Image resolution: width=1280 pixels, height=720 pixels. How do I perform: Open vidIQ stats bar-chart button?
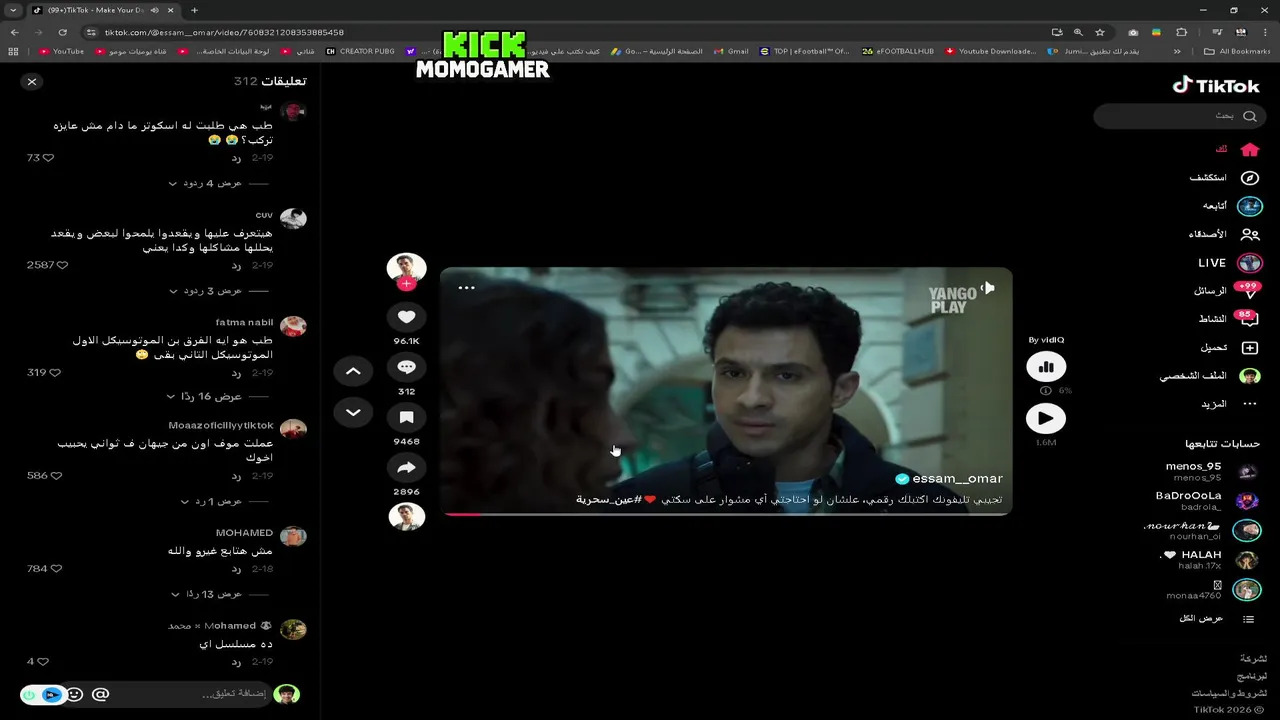pos(1046,367)
